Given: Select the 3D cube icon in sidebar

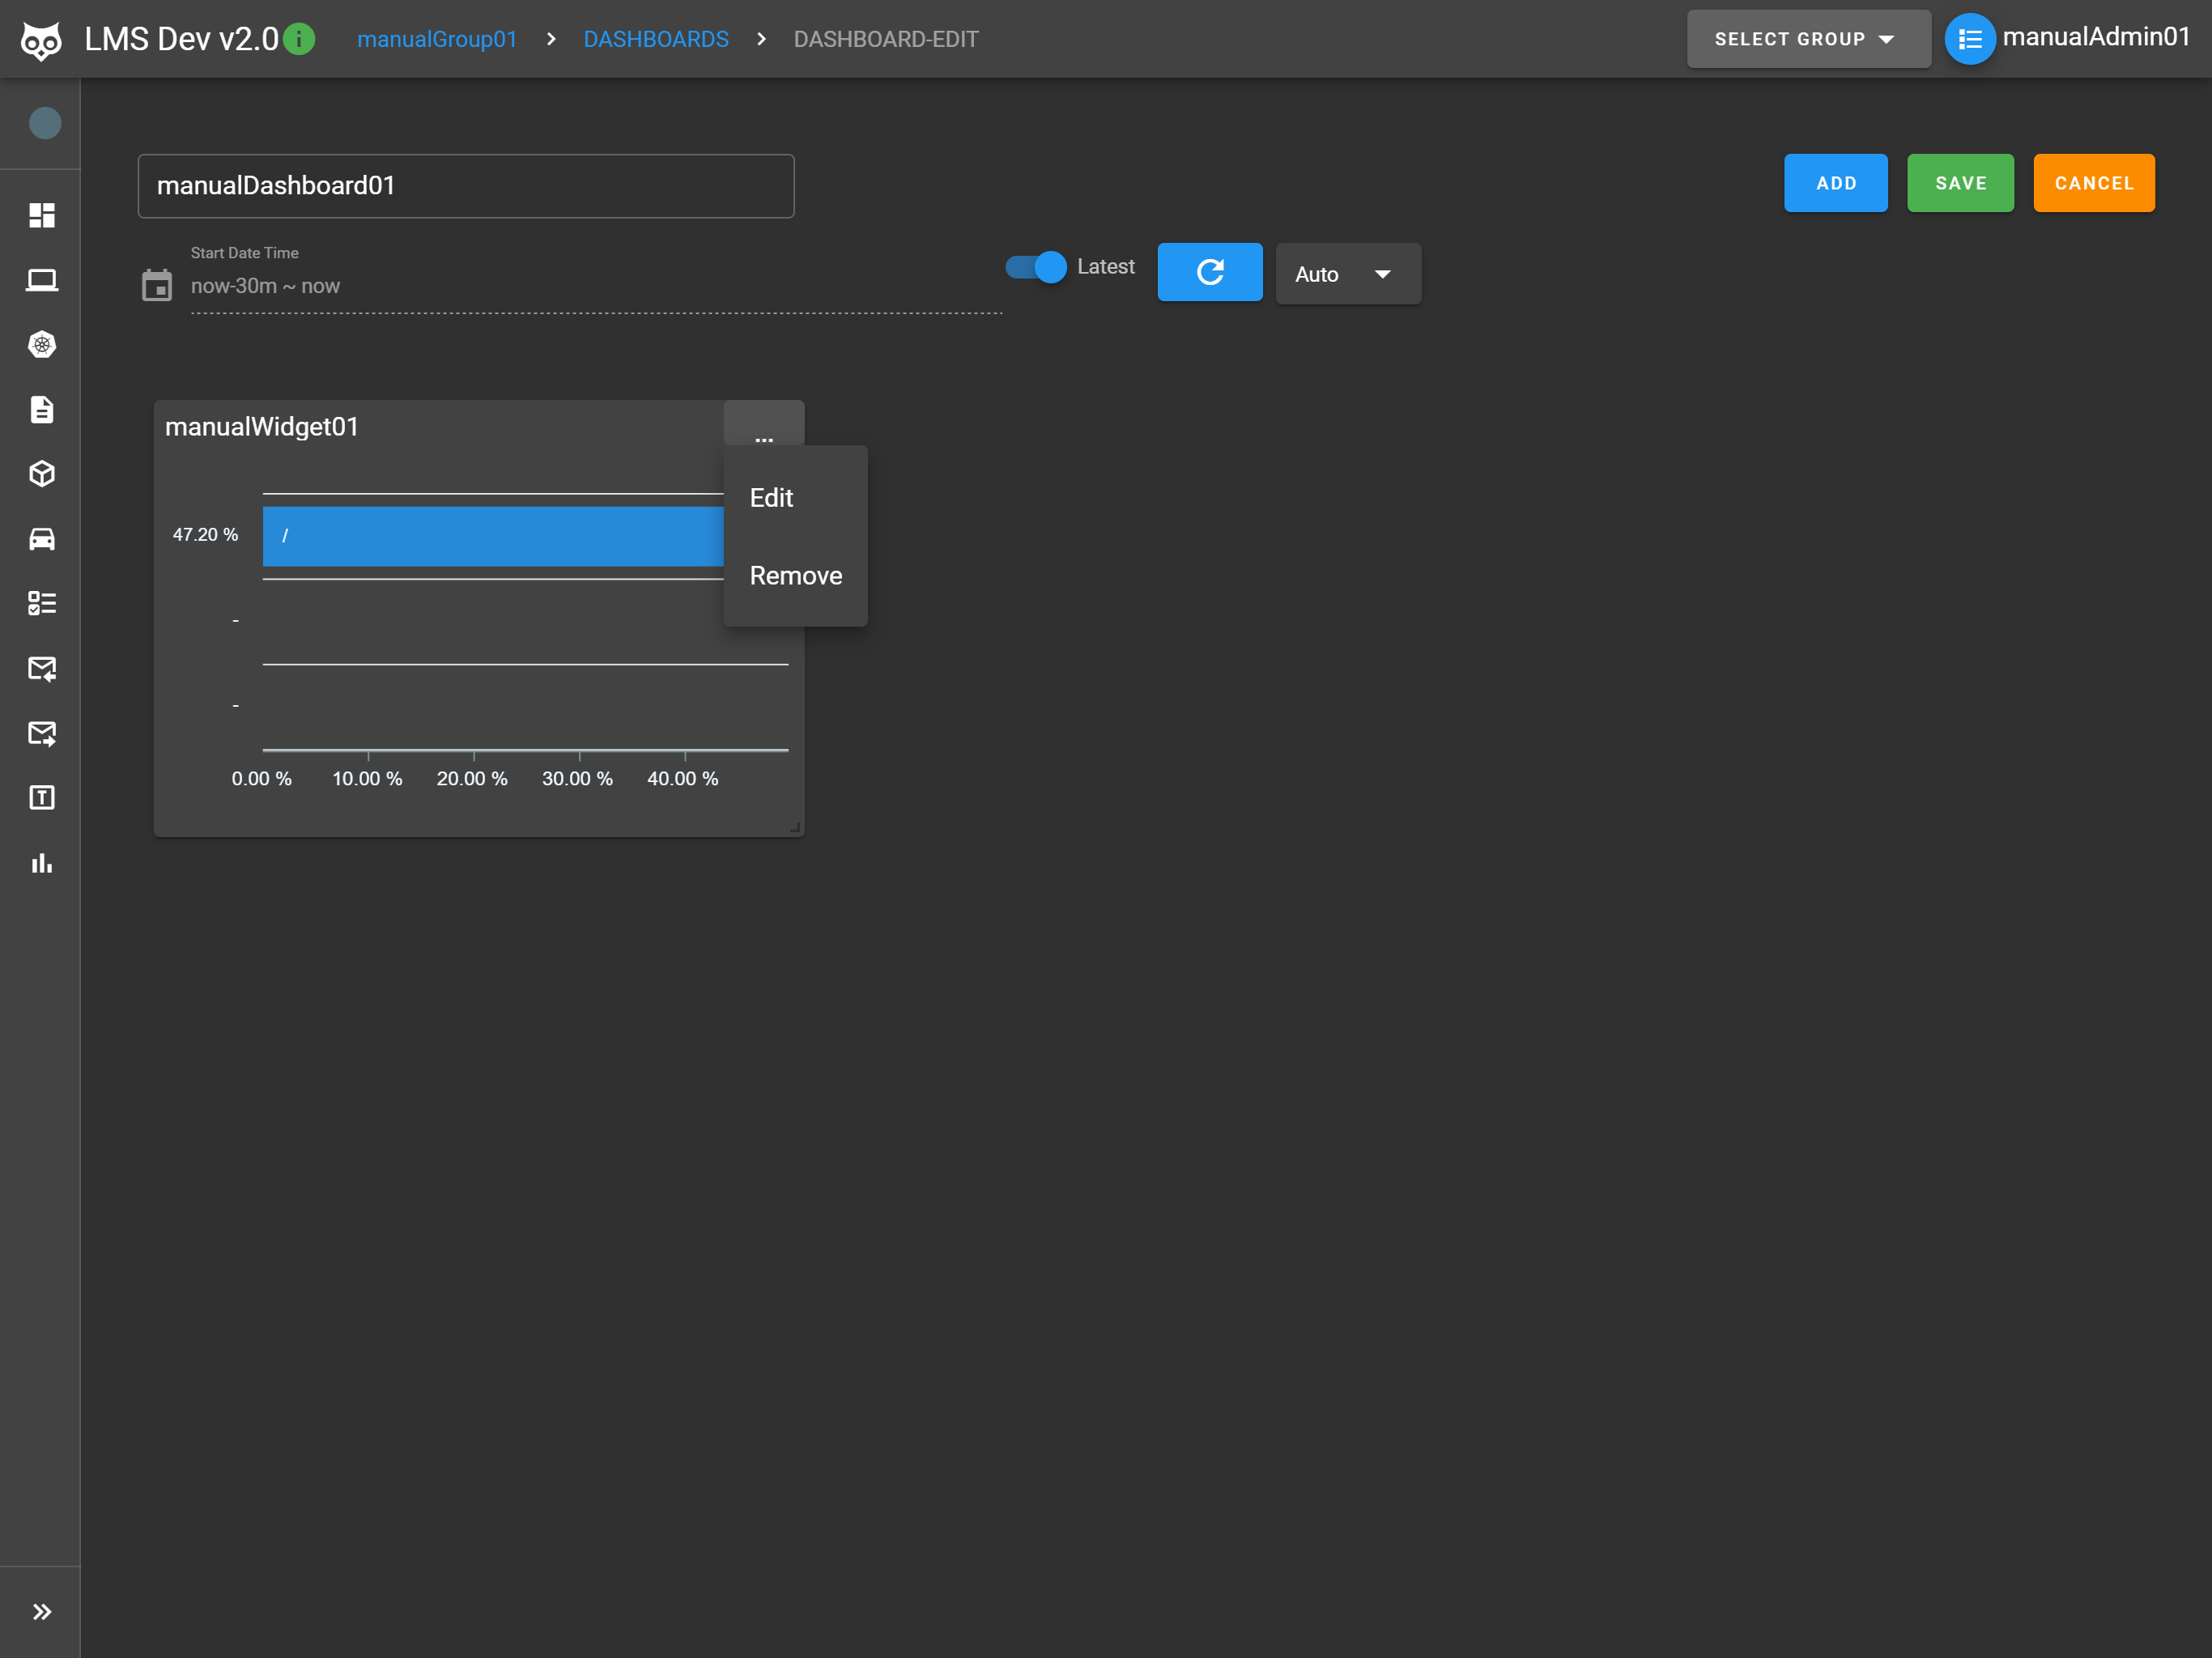Looking at the screenshot, I should click(41, 474).
